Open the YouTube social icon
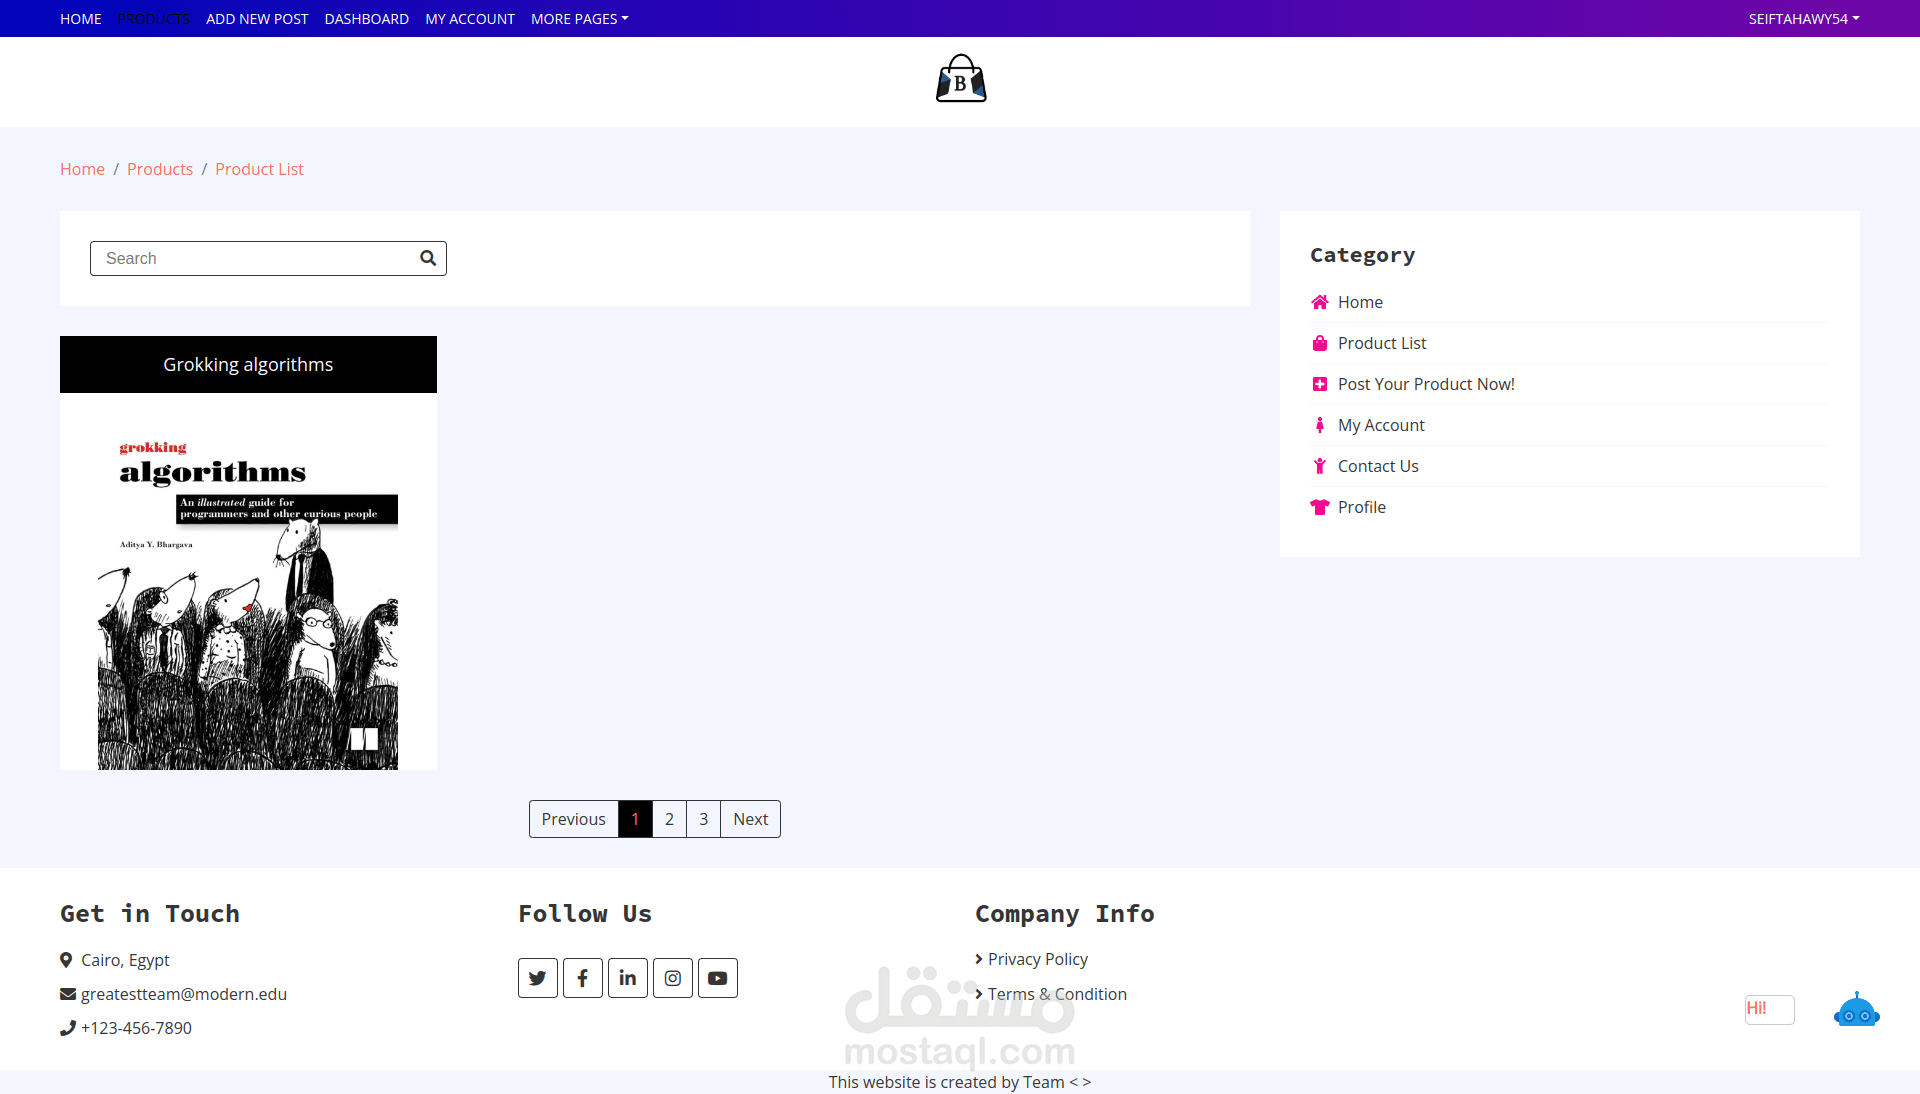1920x1094 pixels. click(718, 978)
